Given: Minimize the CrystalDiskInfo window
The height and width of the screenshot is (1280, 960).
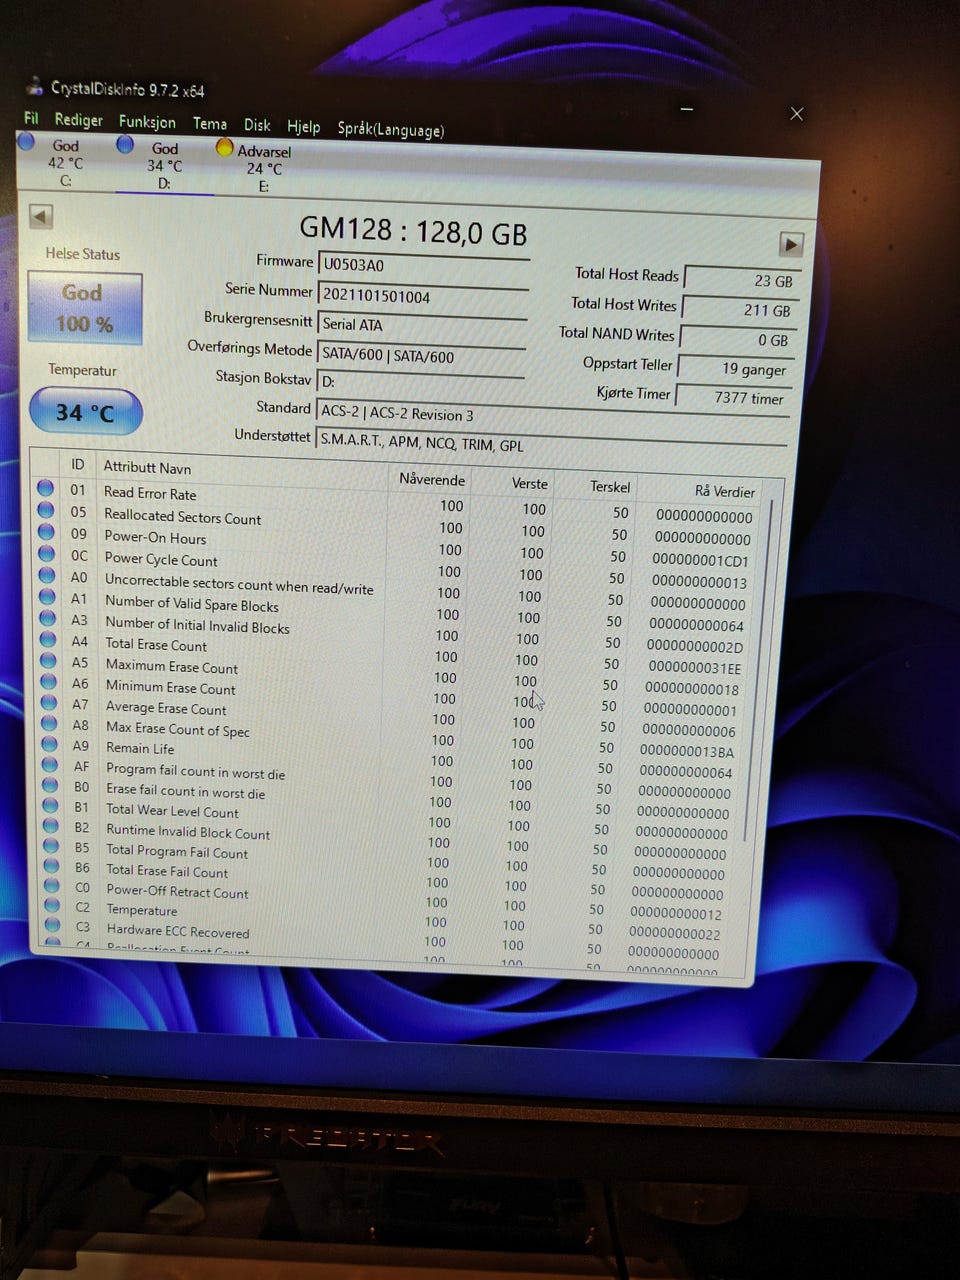Looking at the screenshot, I should point(687,108).
